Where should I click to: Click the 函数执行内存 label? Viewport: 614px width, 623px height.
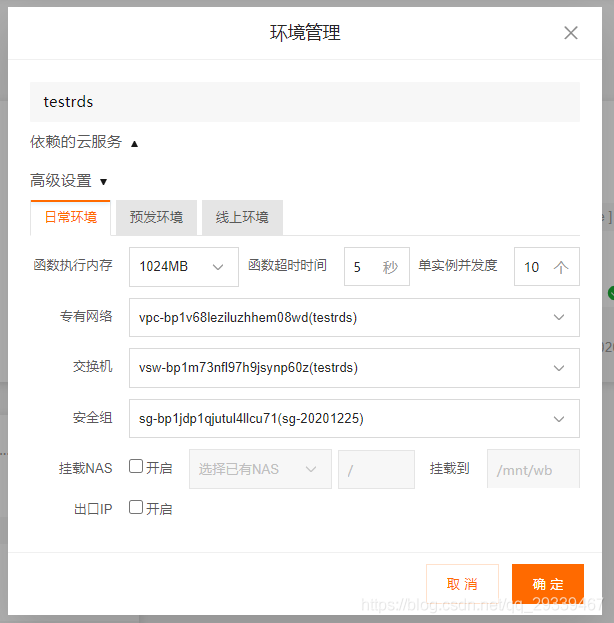point(73,265)
